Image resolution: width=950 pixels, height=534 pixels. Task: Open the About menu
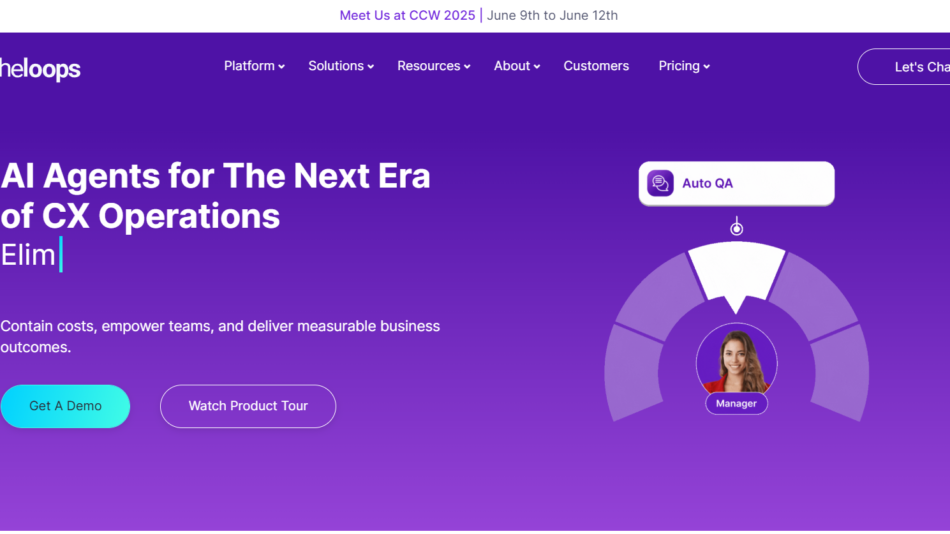click(x=516, y=66)
